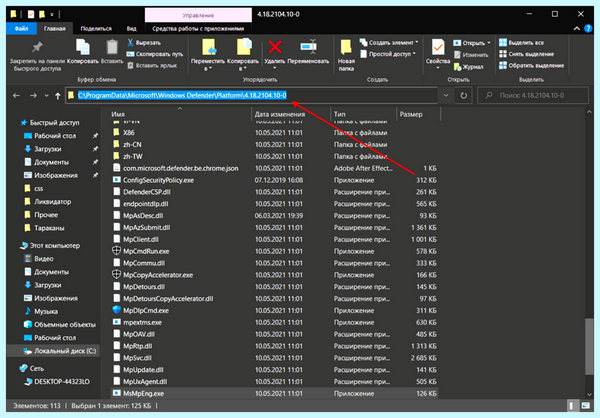Image resolution: width=600 pixels, height=418 pixels.
Task: Click the red Delete X icon
Action: click(275, 47)
